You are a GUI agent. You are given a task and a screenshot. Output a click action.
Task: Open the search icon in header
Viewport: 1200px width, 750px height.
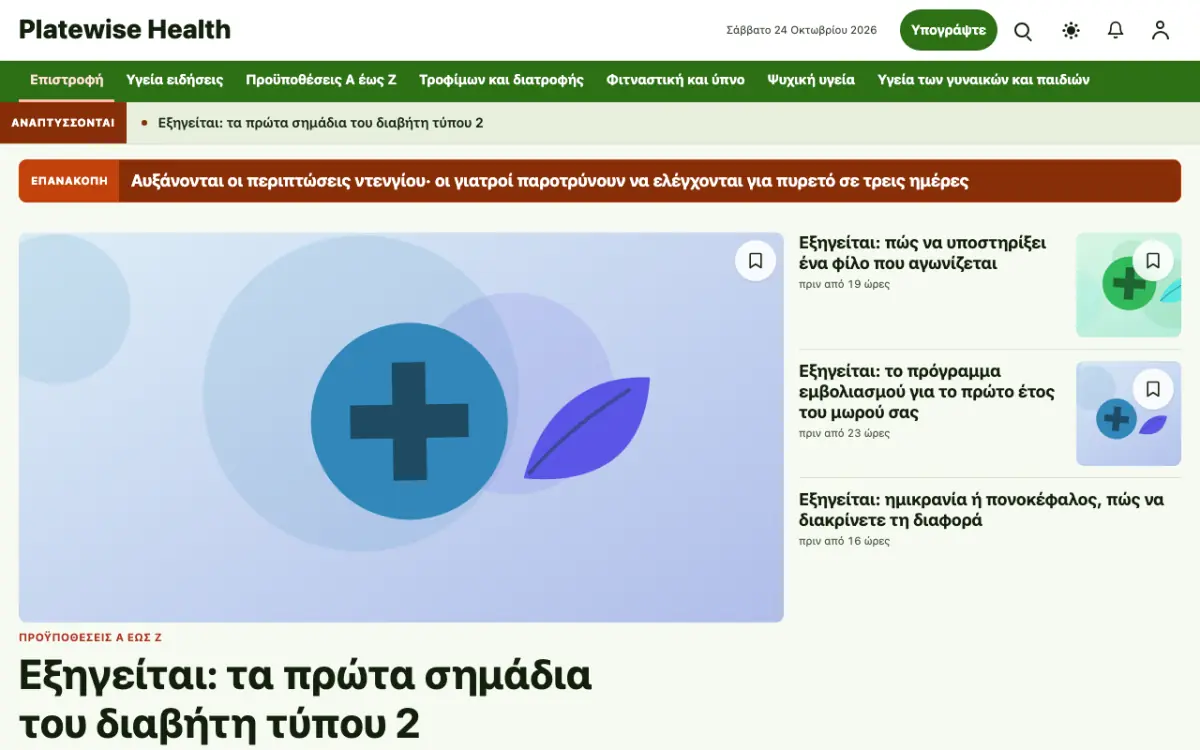pos(1023,30)
